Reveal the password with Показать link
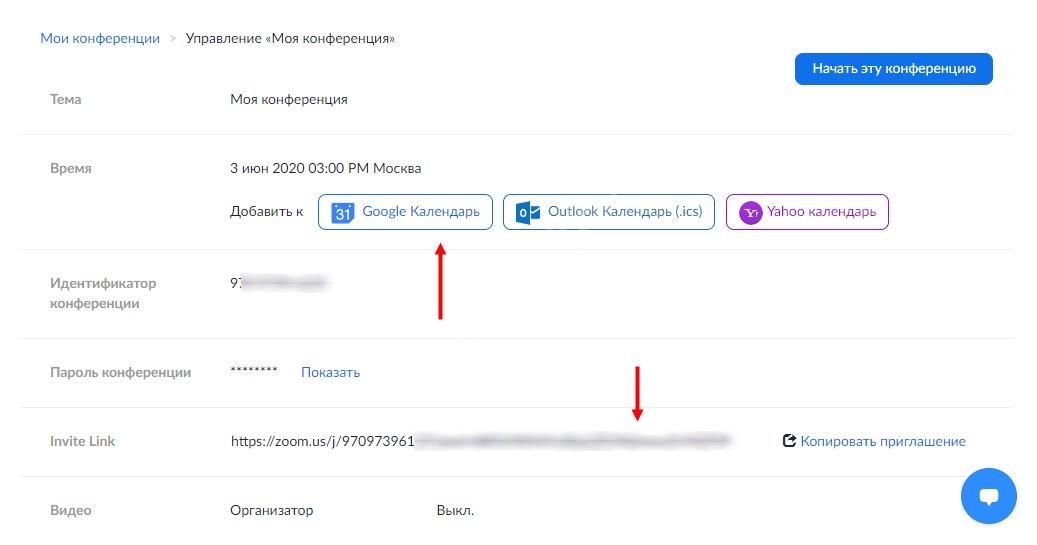The height and width of the screenshot is (545, 1037). pos(330,372)
